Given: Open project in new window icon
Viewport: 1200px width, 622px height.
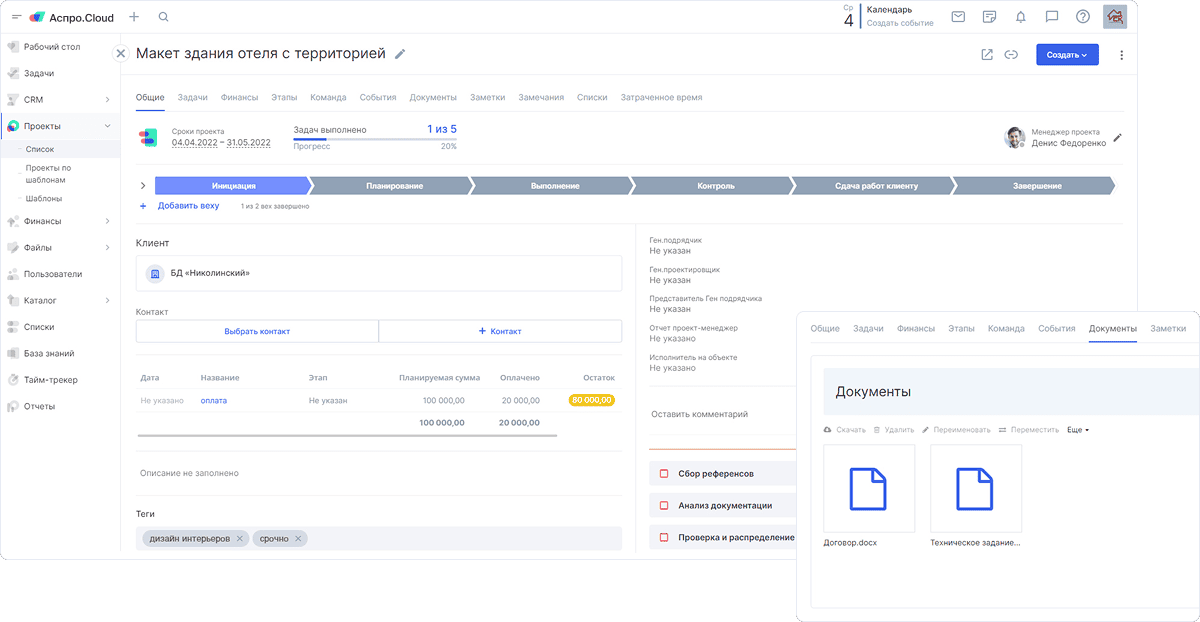Looking at the screenshot, I should pos(987,55).
